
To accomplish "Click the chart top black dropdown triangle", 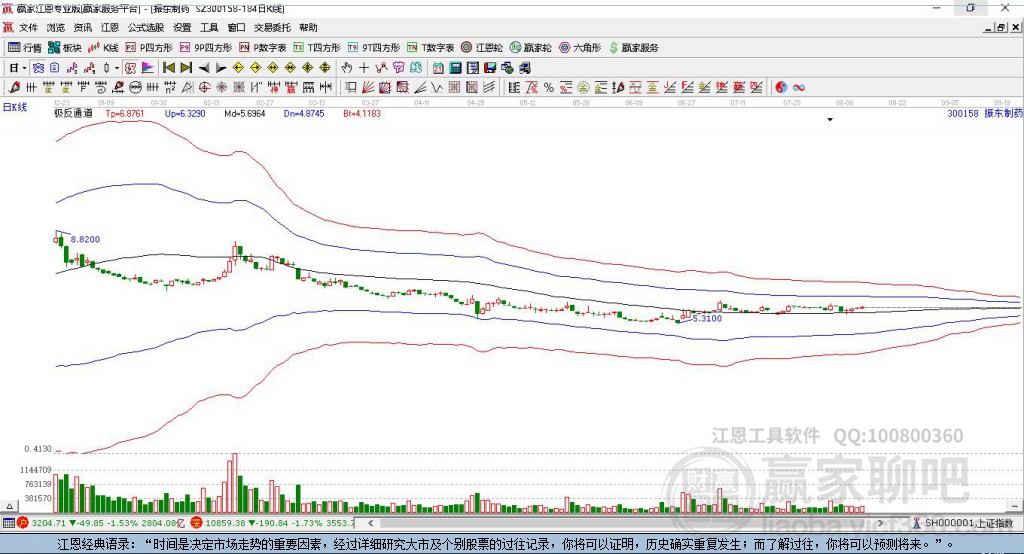I will pyautogui.click(x=830, y=120).
